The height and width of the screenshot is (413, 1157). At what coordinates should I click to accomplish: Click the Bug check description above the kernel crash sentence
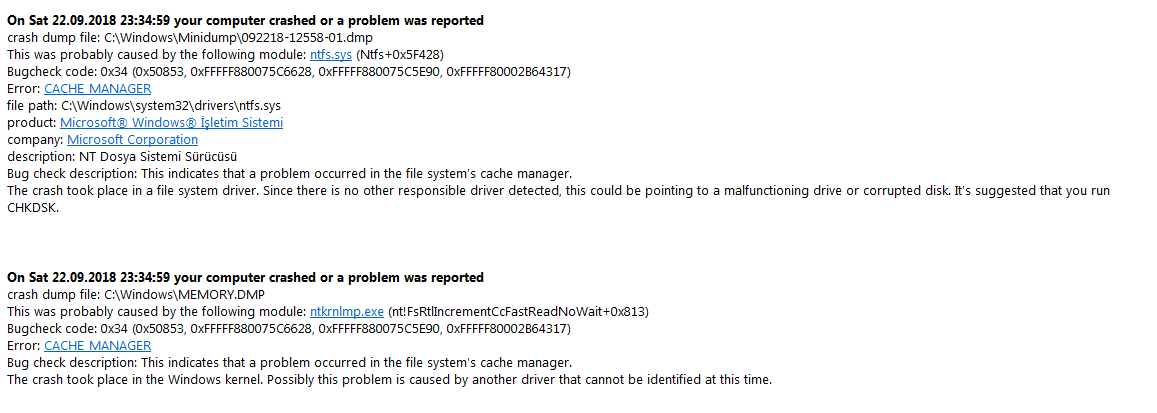290,363
